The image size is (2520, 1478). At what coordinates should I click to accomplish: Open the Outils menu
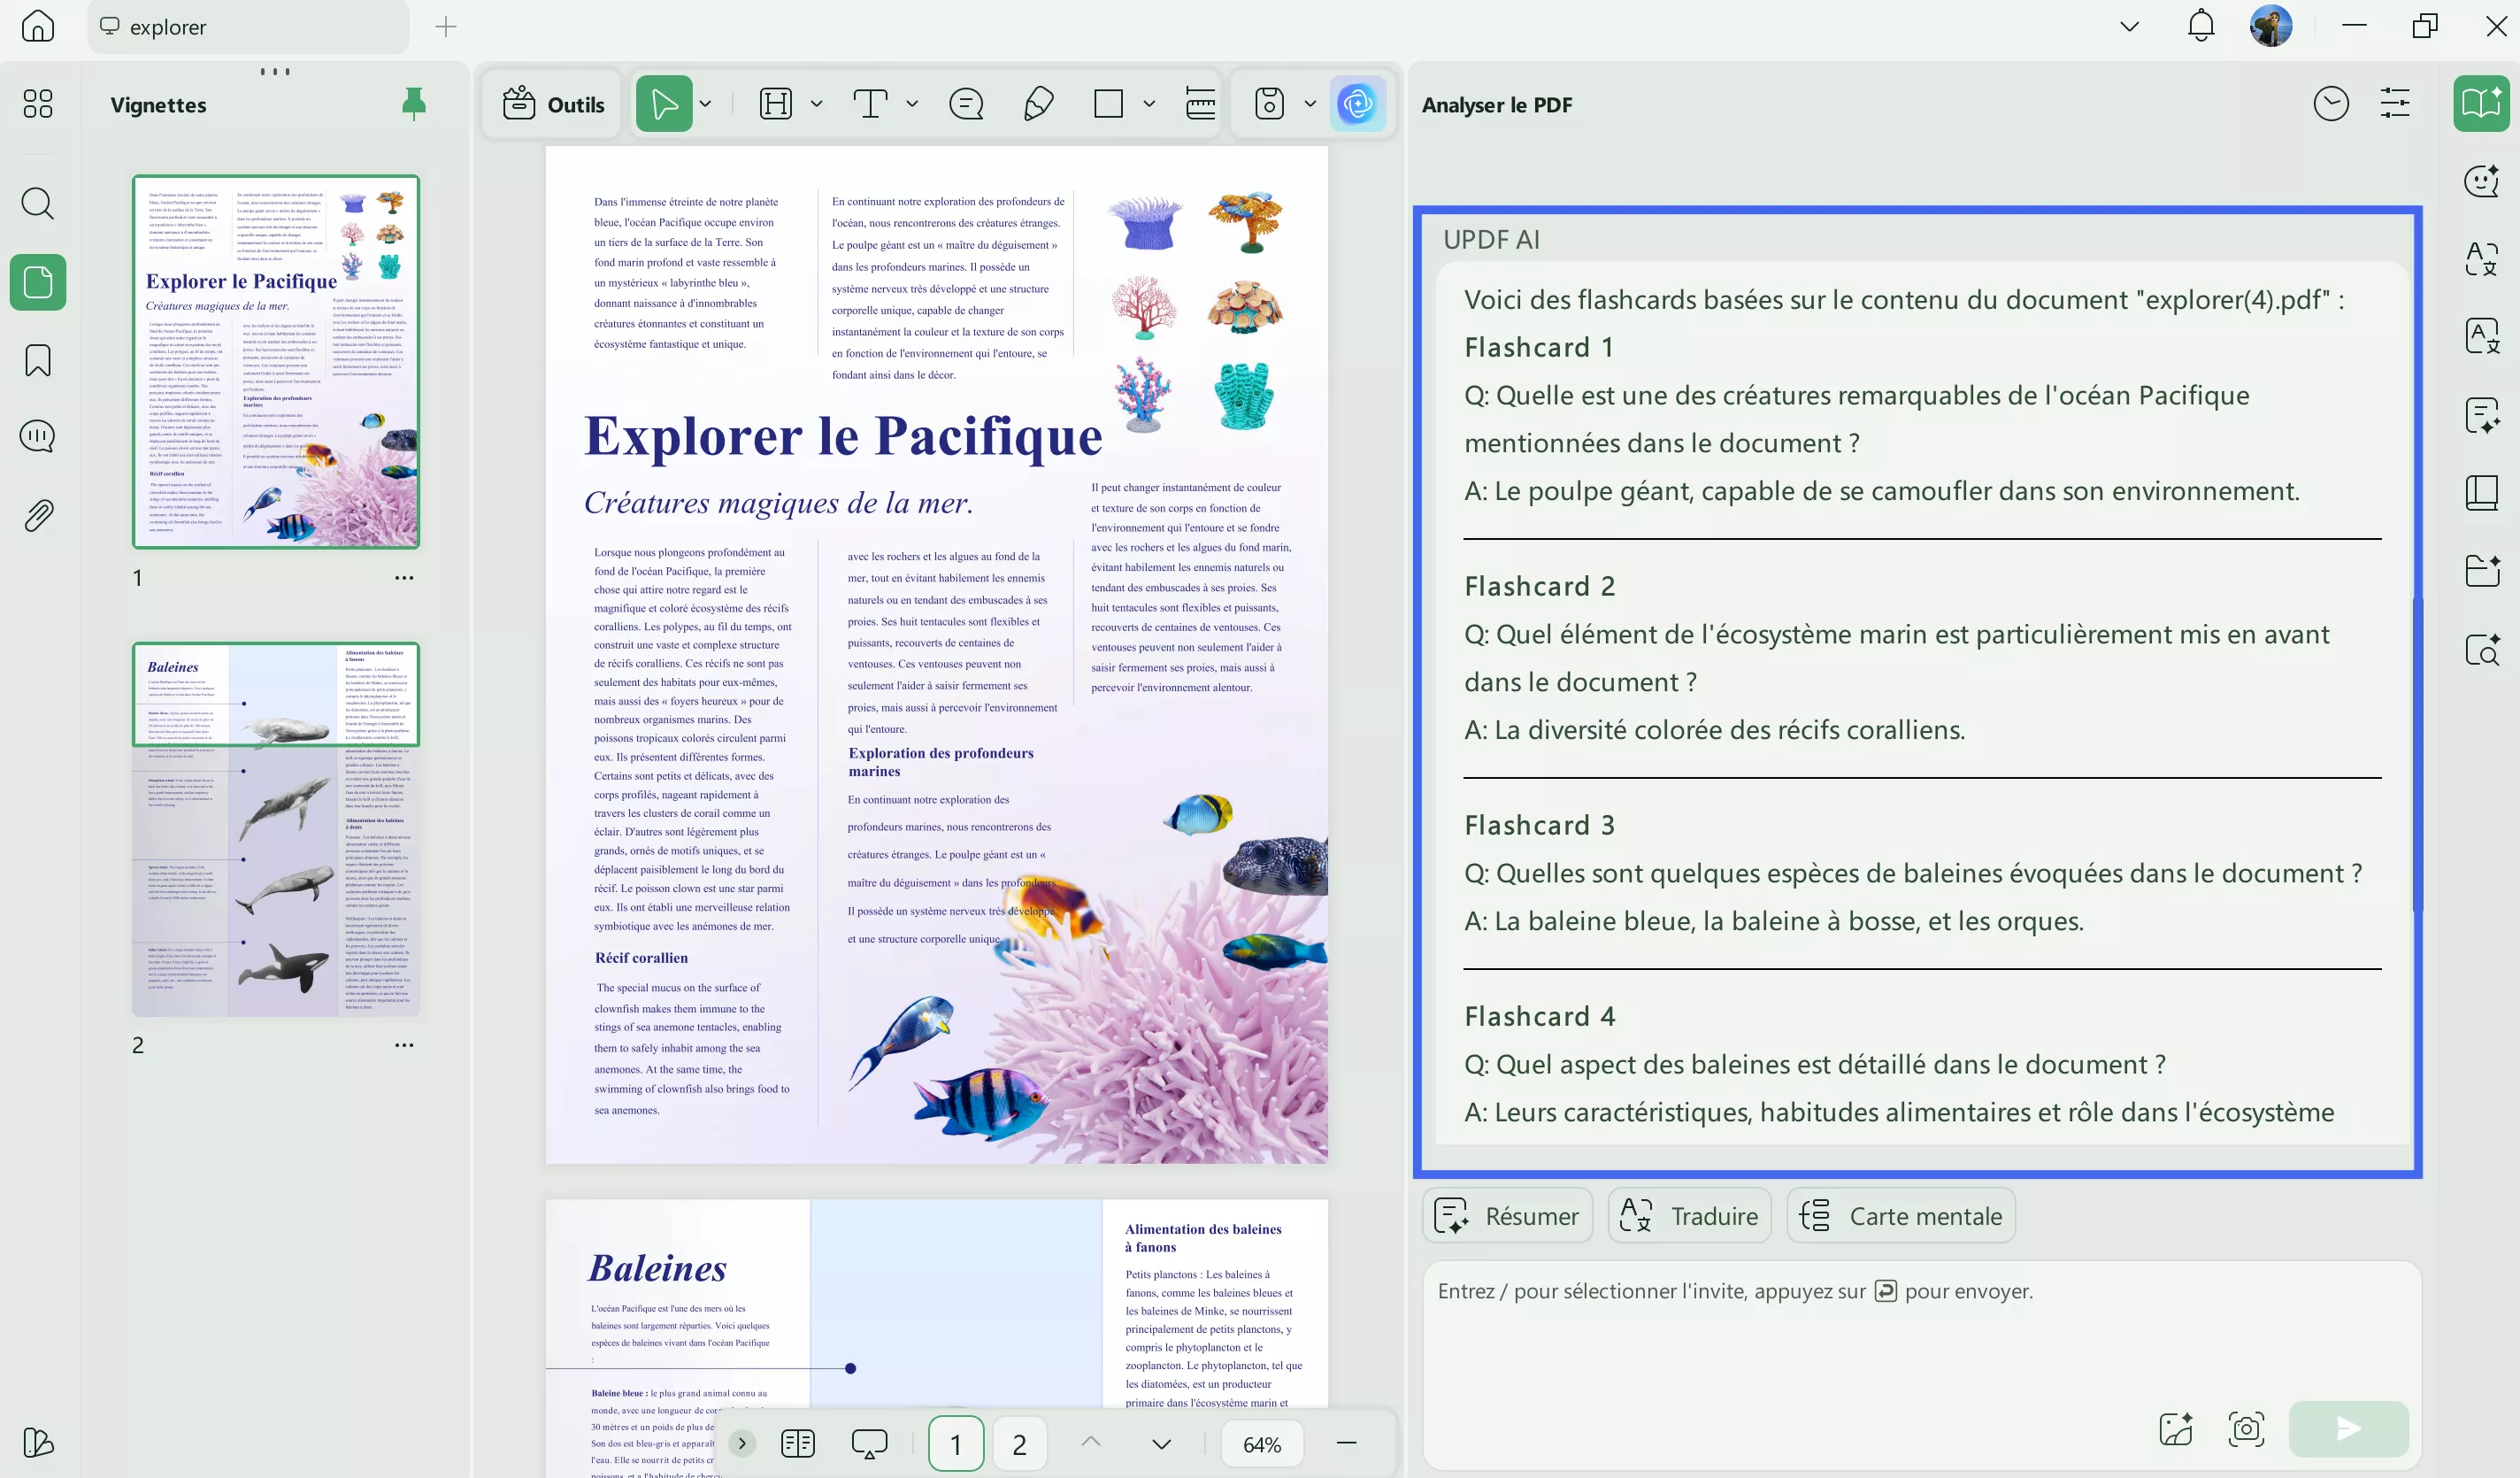coord(551,103)
